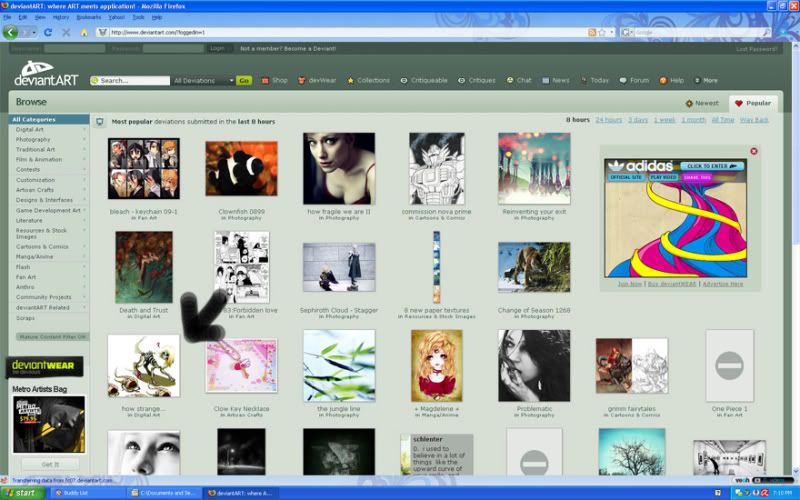Viewport: 800px width, 500px height.
Task: Click the orange RSS feed icon in address bar
Action: 592,32
